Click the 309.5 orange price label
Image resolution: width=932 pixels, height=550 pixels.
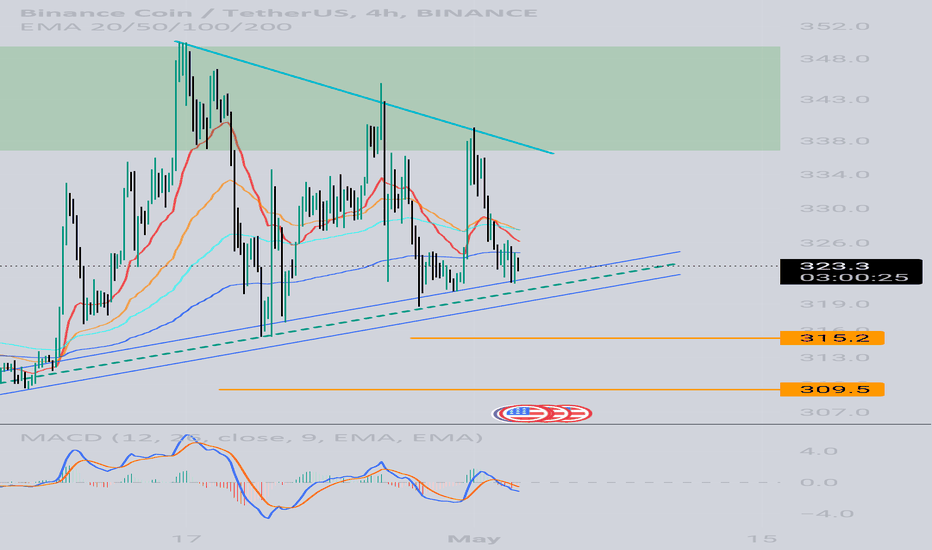pos(832,389)
